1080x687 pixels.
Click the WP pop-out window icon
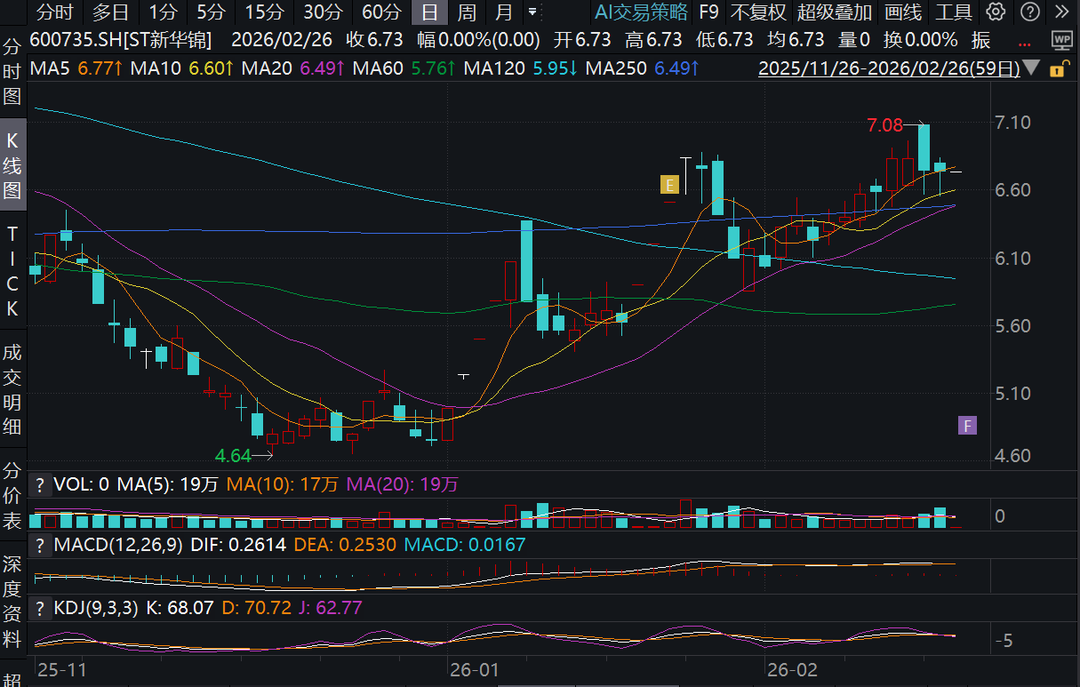coord(1063,40)
